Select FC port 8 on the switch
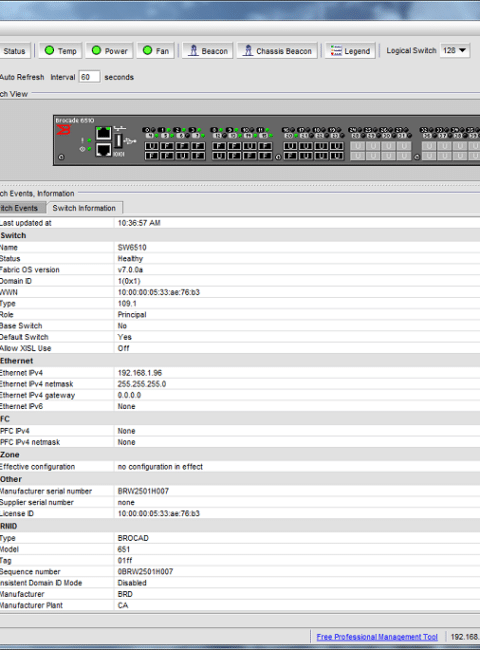 (x=219, y=146)
